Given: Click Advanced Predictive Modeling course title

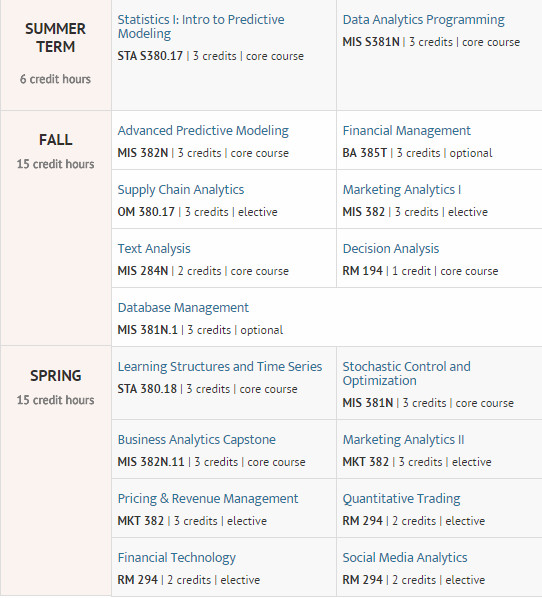Looking at the screenshot, I should (203, 130).
